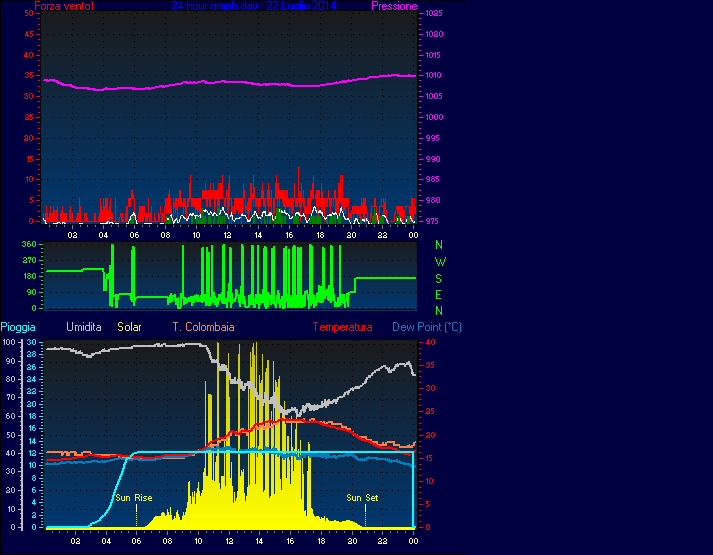Screen dimensions: 713x555
Task: Click cyan "16" on the rain axis
Action: pyautogui.click(x=31, y=429)
